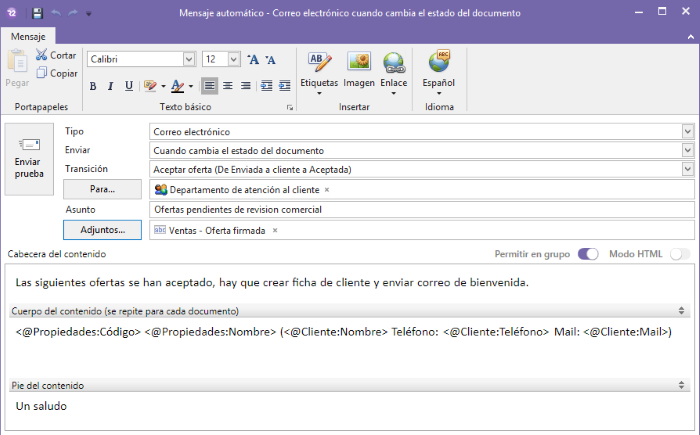This screenshot has height=435, width=700.
Task: Open the Transición dropdown arrow
Action: [688, 169]
